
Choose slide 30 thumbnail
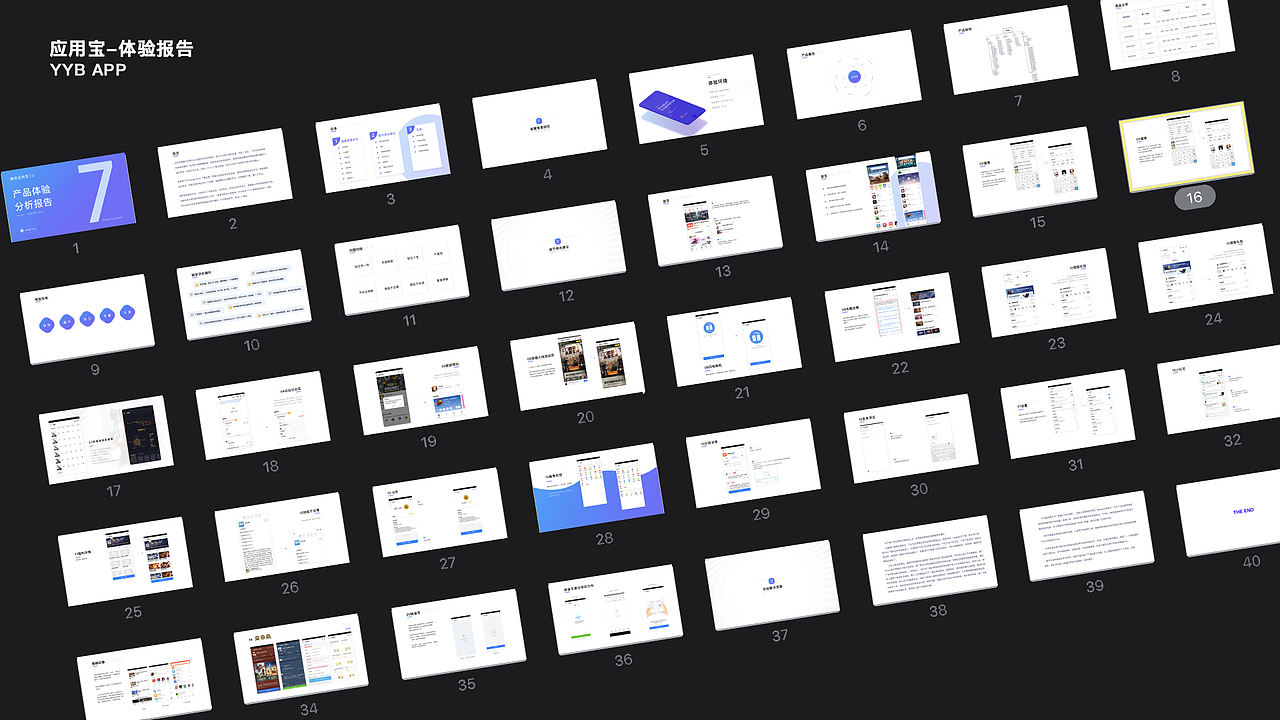[x=912, y=440]
